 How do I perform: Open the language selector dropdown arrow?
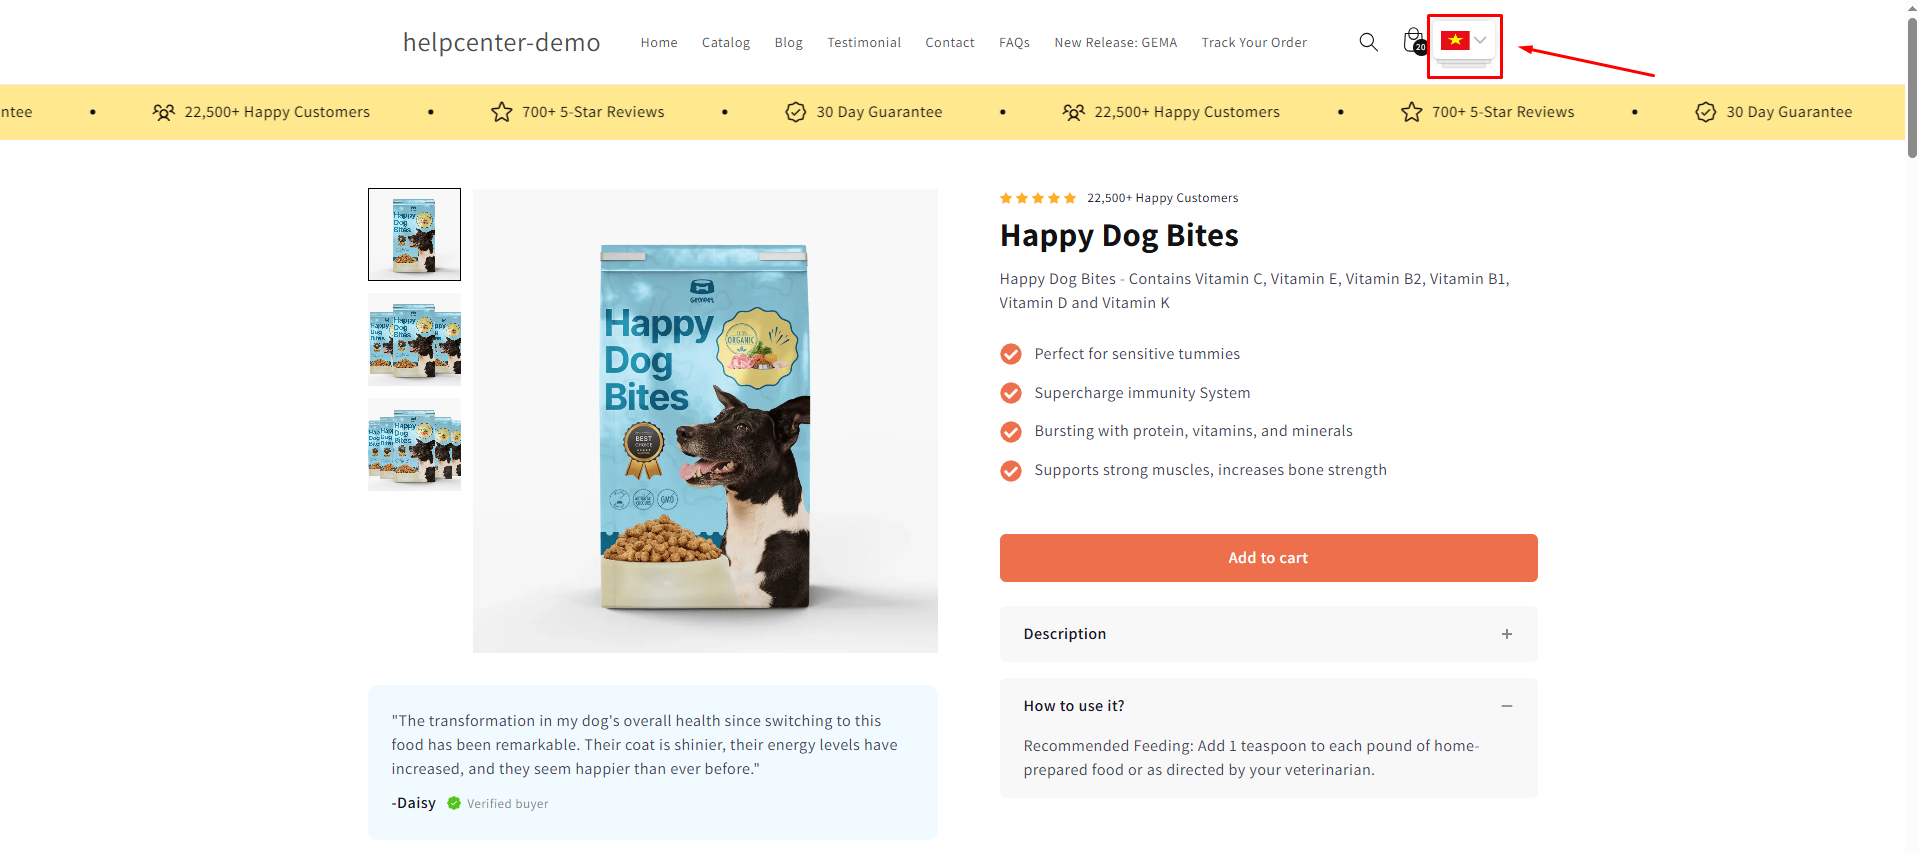click(x=1481, y=41)
